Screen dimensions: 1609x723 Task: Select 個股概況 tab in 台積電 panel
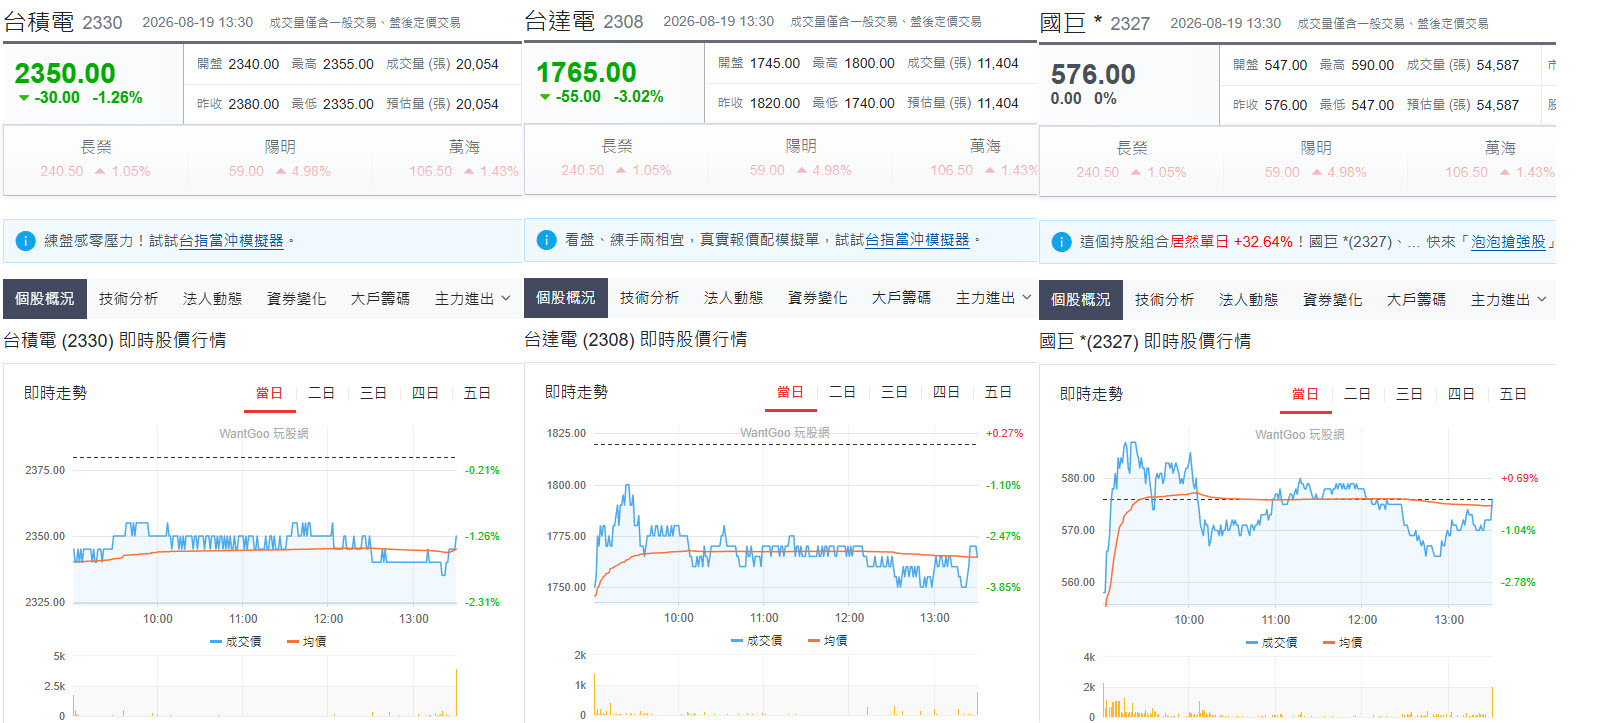coord(44,299)
